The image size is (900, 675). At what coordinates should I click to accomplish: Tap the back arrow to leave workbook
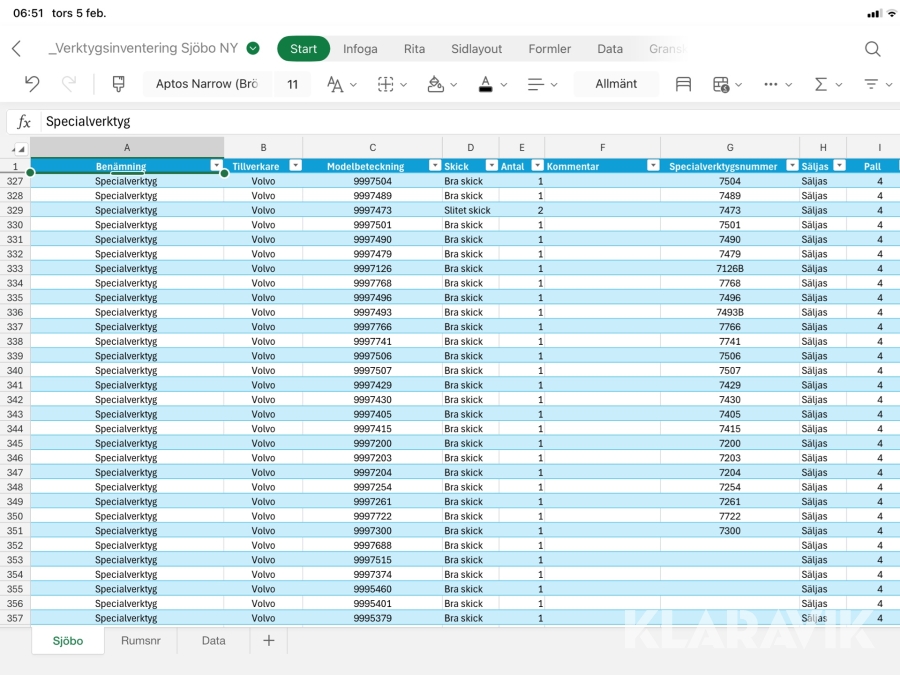pos(16,49)
